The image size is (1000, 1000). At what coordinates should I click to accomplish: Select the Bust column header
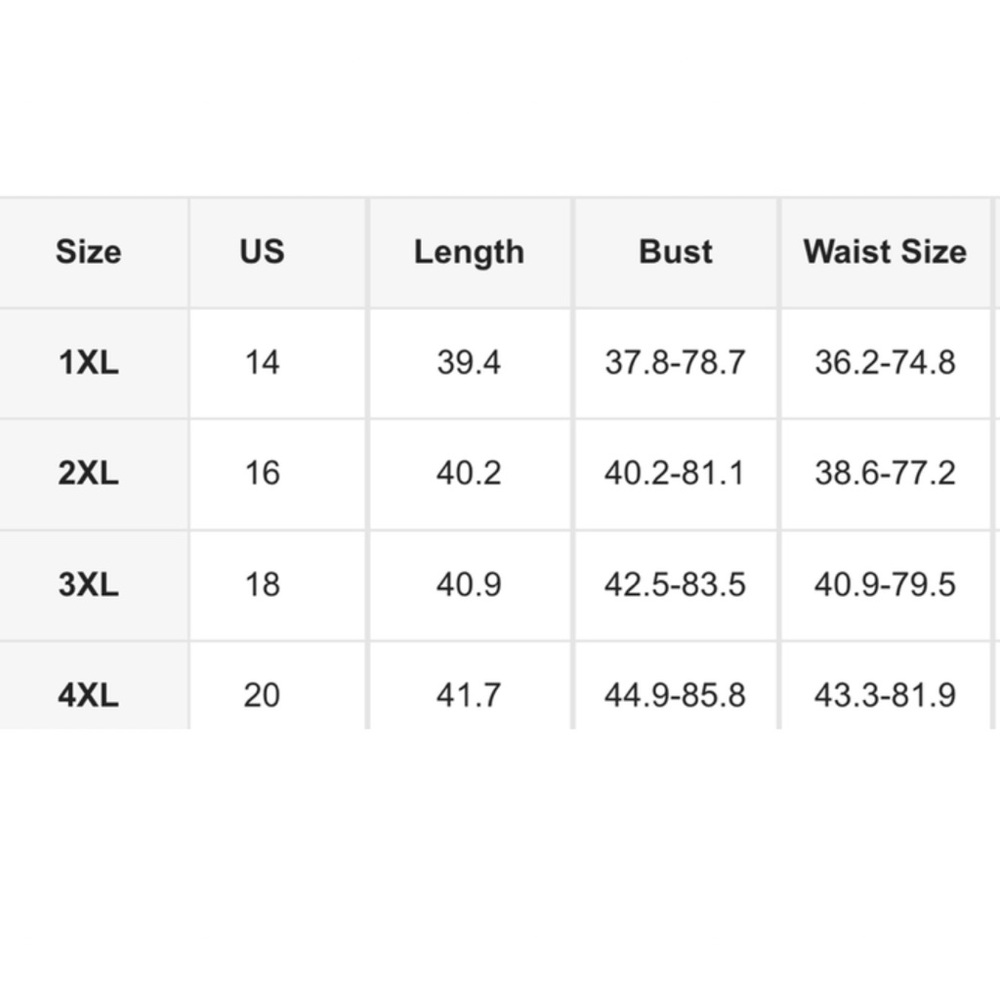point(675,252)
